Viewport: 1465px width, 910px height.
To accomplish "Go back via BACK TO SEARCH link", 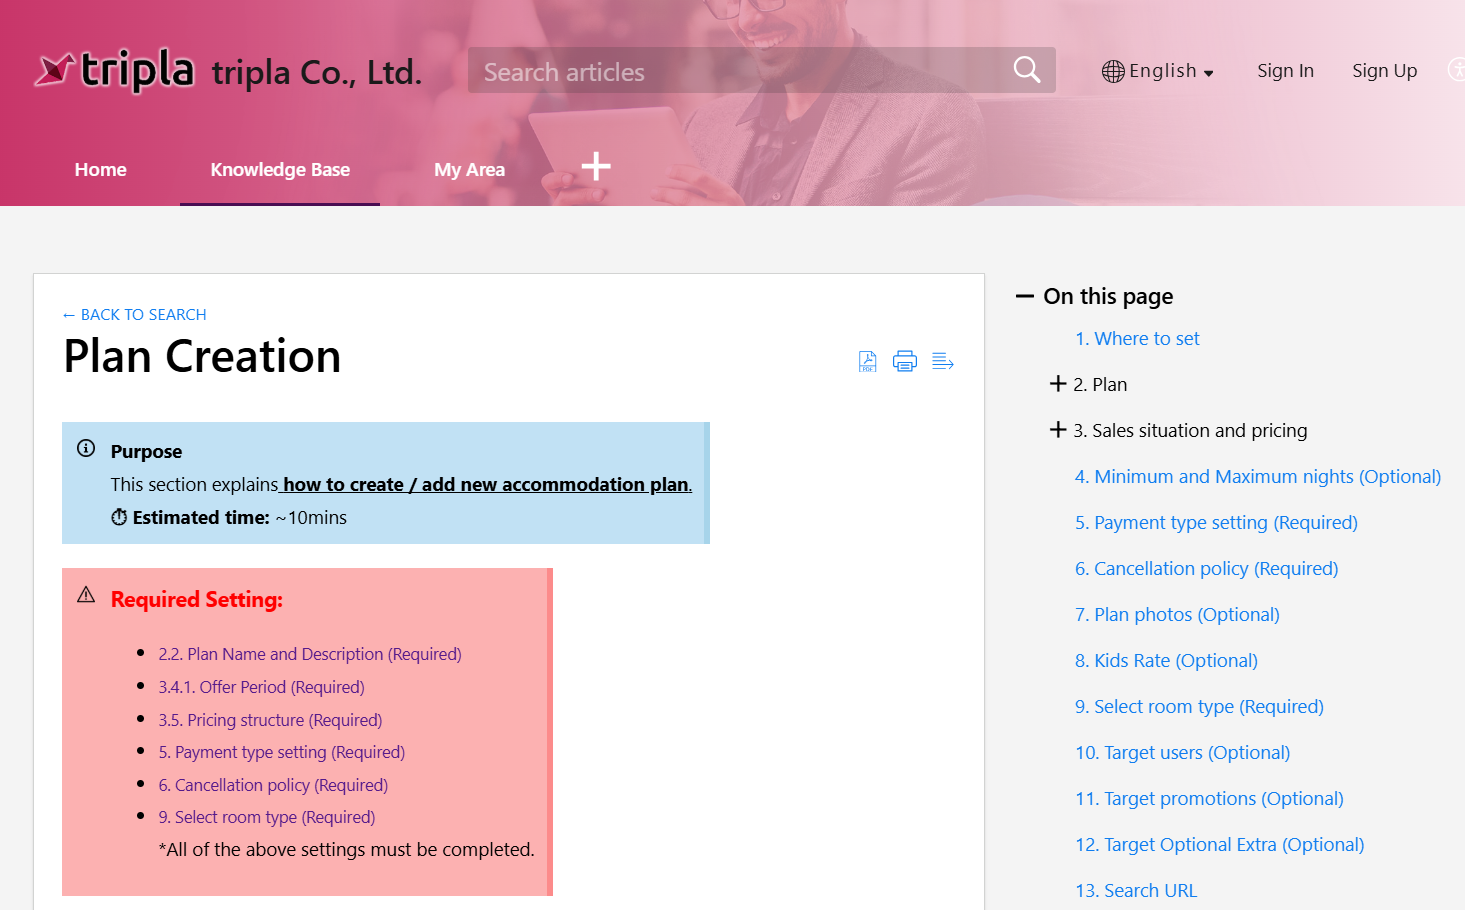I will pyautogui.click(x=134, y=315).
